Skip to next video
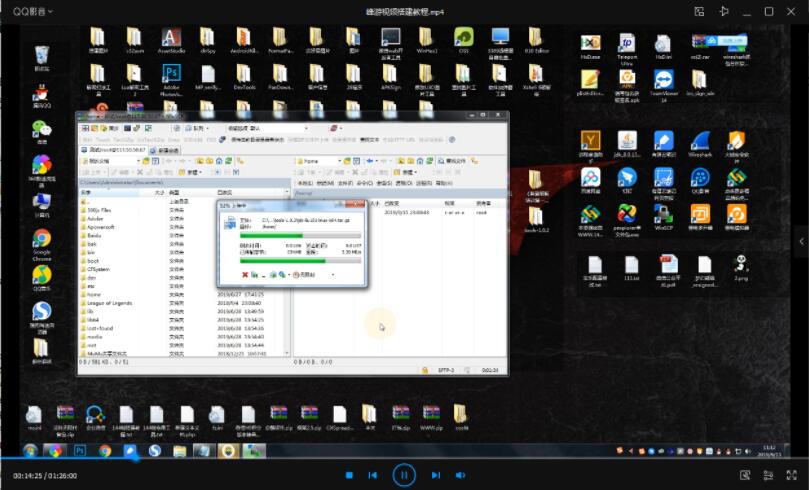 point(435,475)
